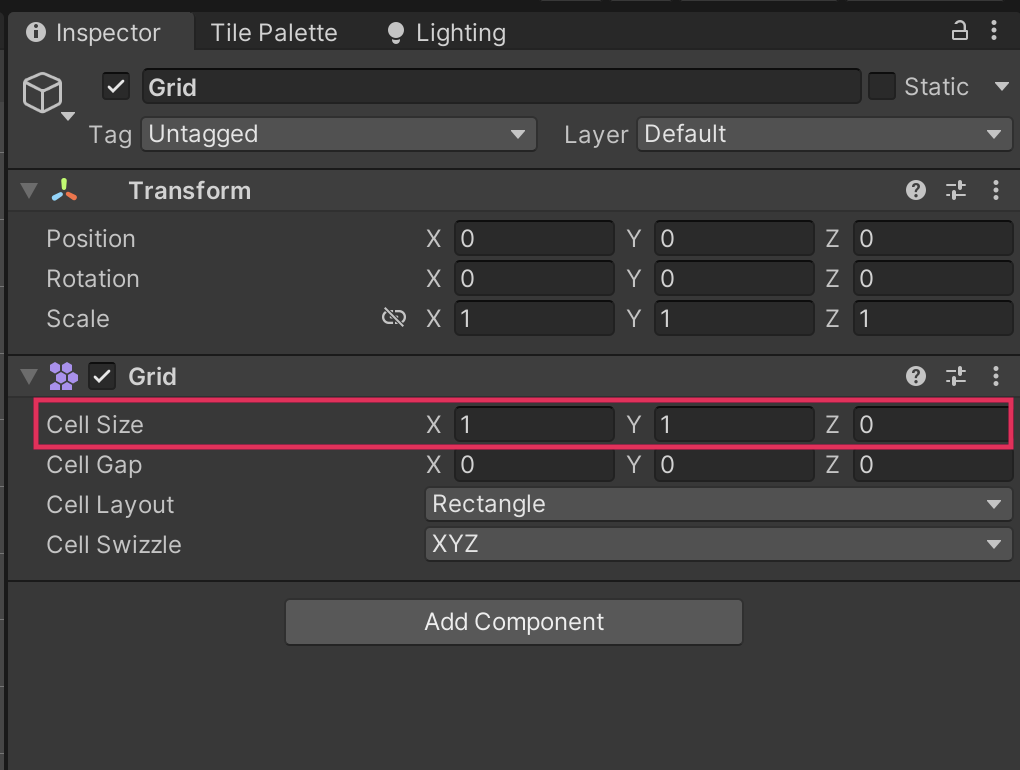1020x770 pixels.
Task: Open the Layer dropdown showing Default
Action: tap(824, 134)
